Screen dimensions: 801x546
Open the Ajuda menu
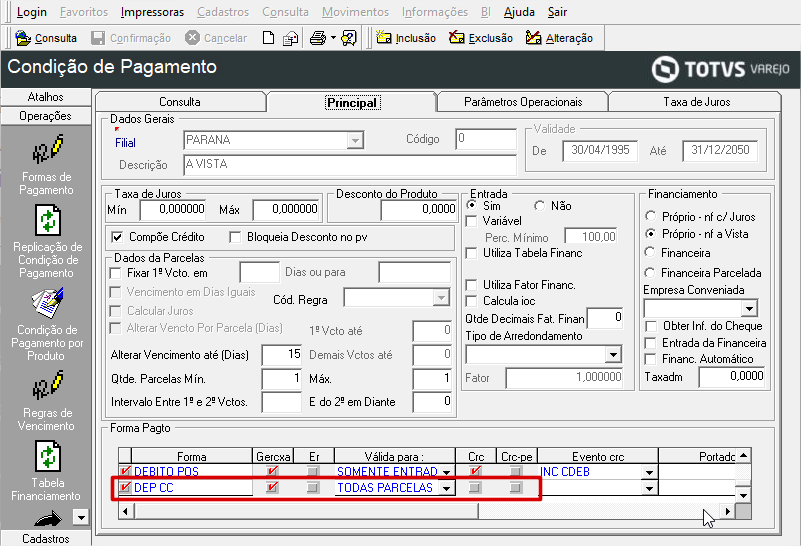point(519,12)
